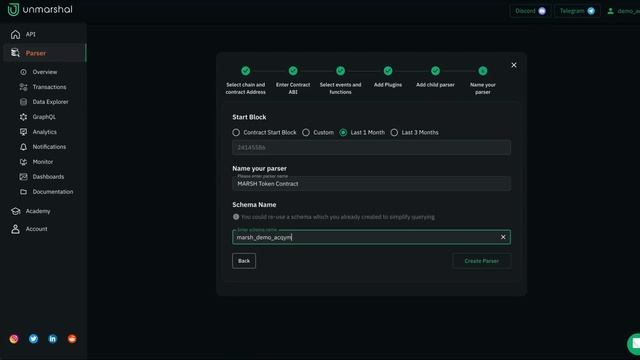Open the Reddit social icon

(x=72, y=339)
